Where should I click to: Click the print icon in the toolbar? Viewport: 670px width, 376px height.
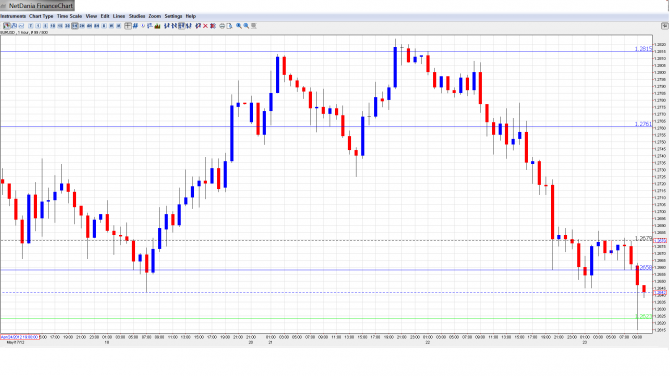coord(222,26)
